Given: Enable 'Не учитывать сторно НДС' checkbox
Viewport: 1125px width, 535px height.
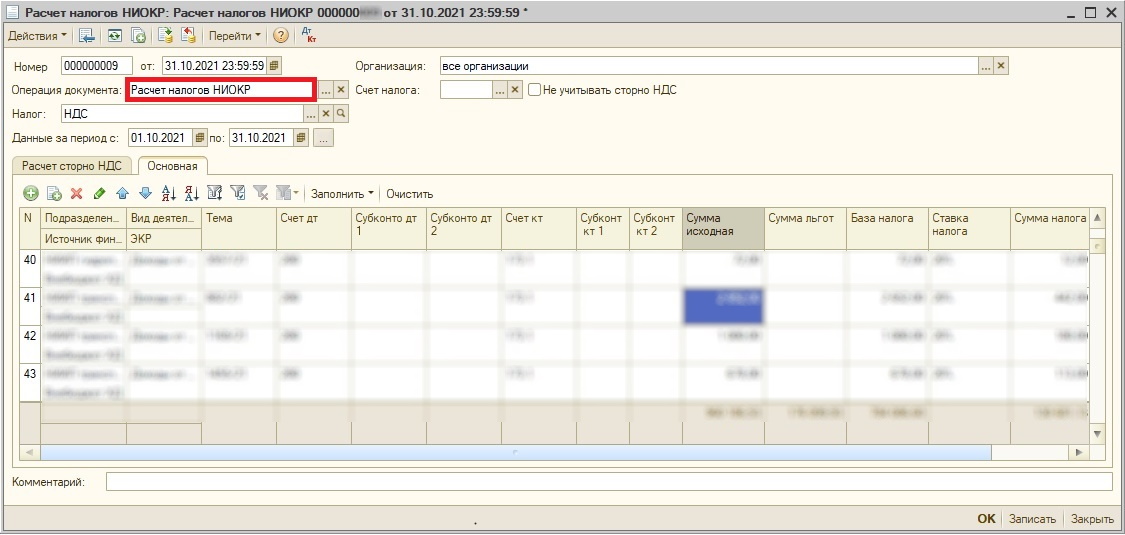Looking at the screenshot, I should (x=535, y=90).
